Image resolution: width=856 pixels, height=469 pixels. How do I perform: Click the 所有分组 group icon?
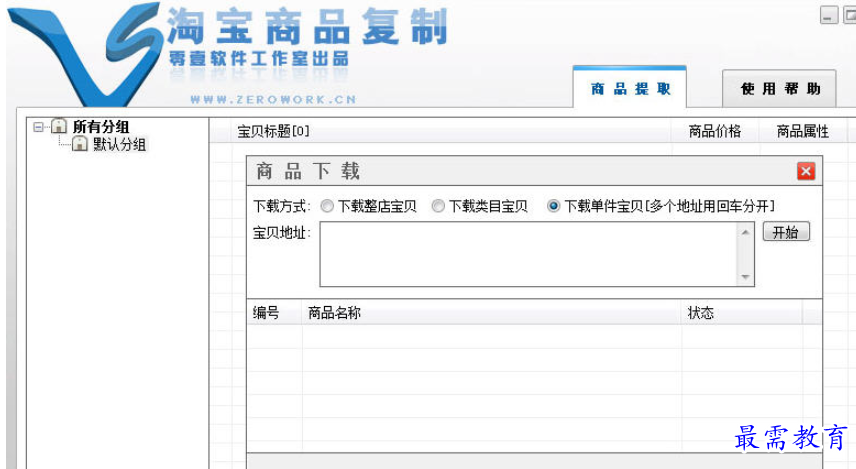(x=58, y=127)
